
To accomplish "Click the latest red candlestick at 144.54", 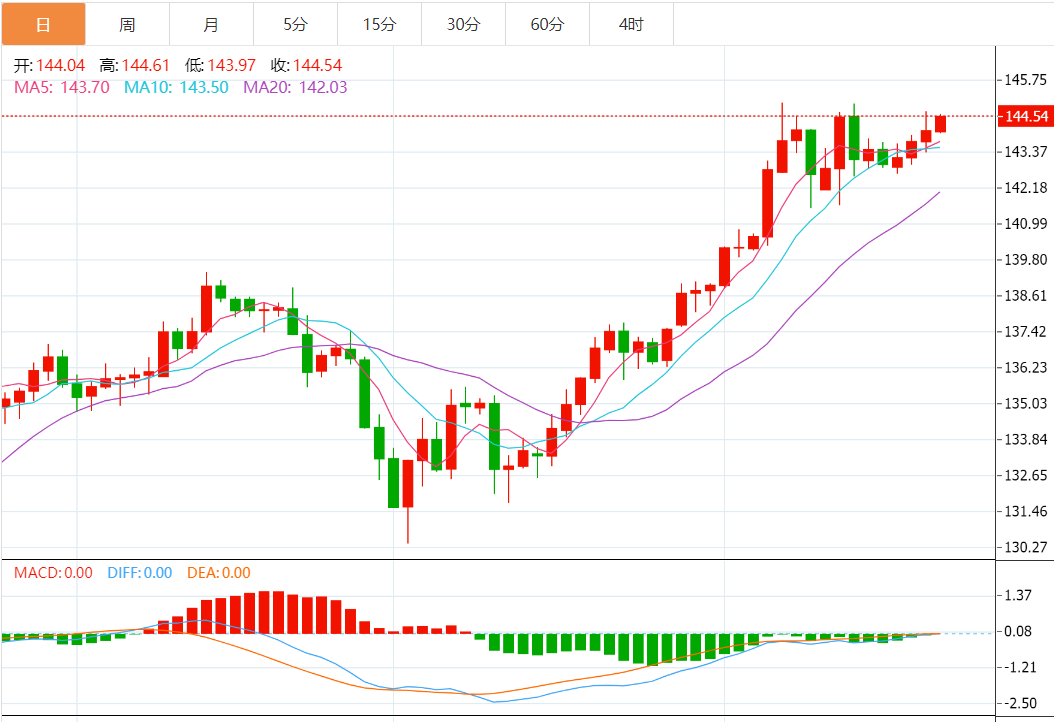I will click(940, 124).
